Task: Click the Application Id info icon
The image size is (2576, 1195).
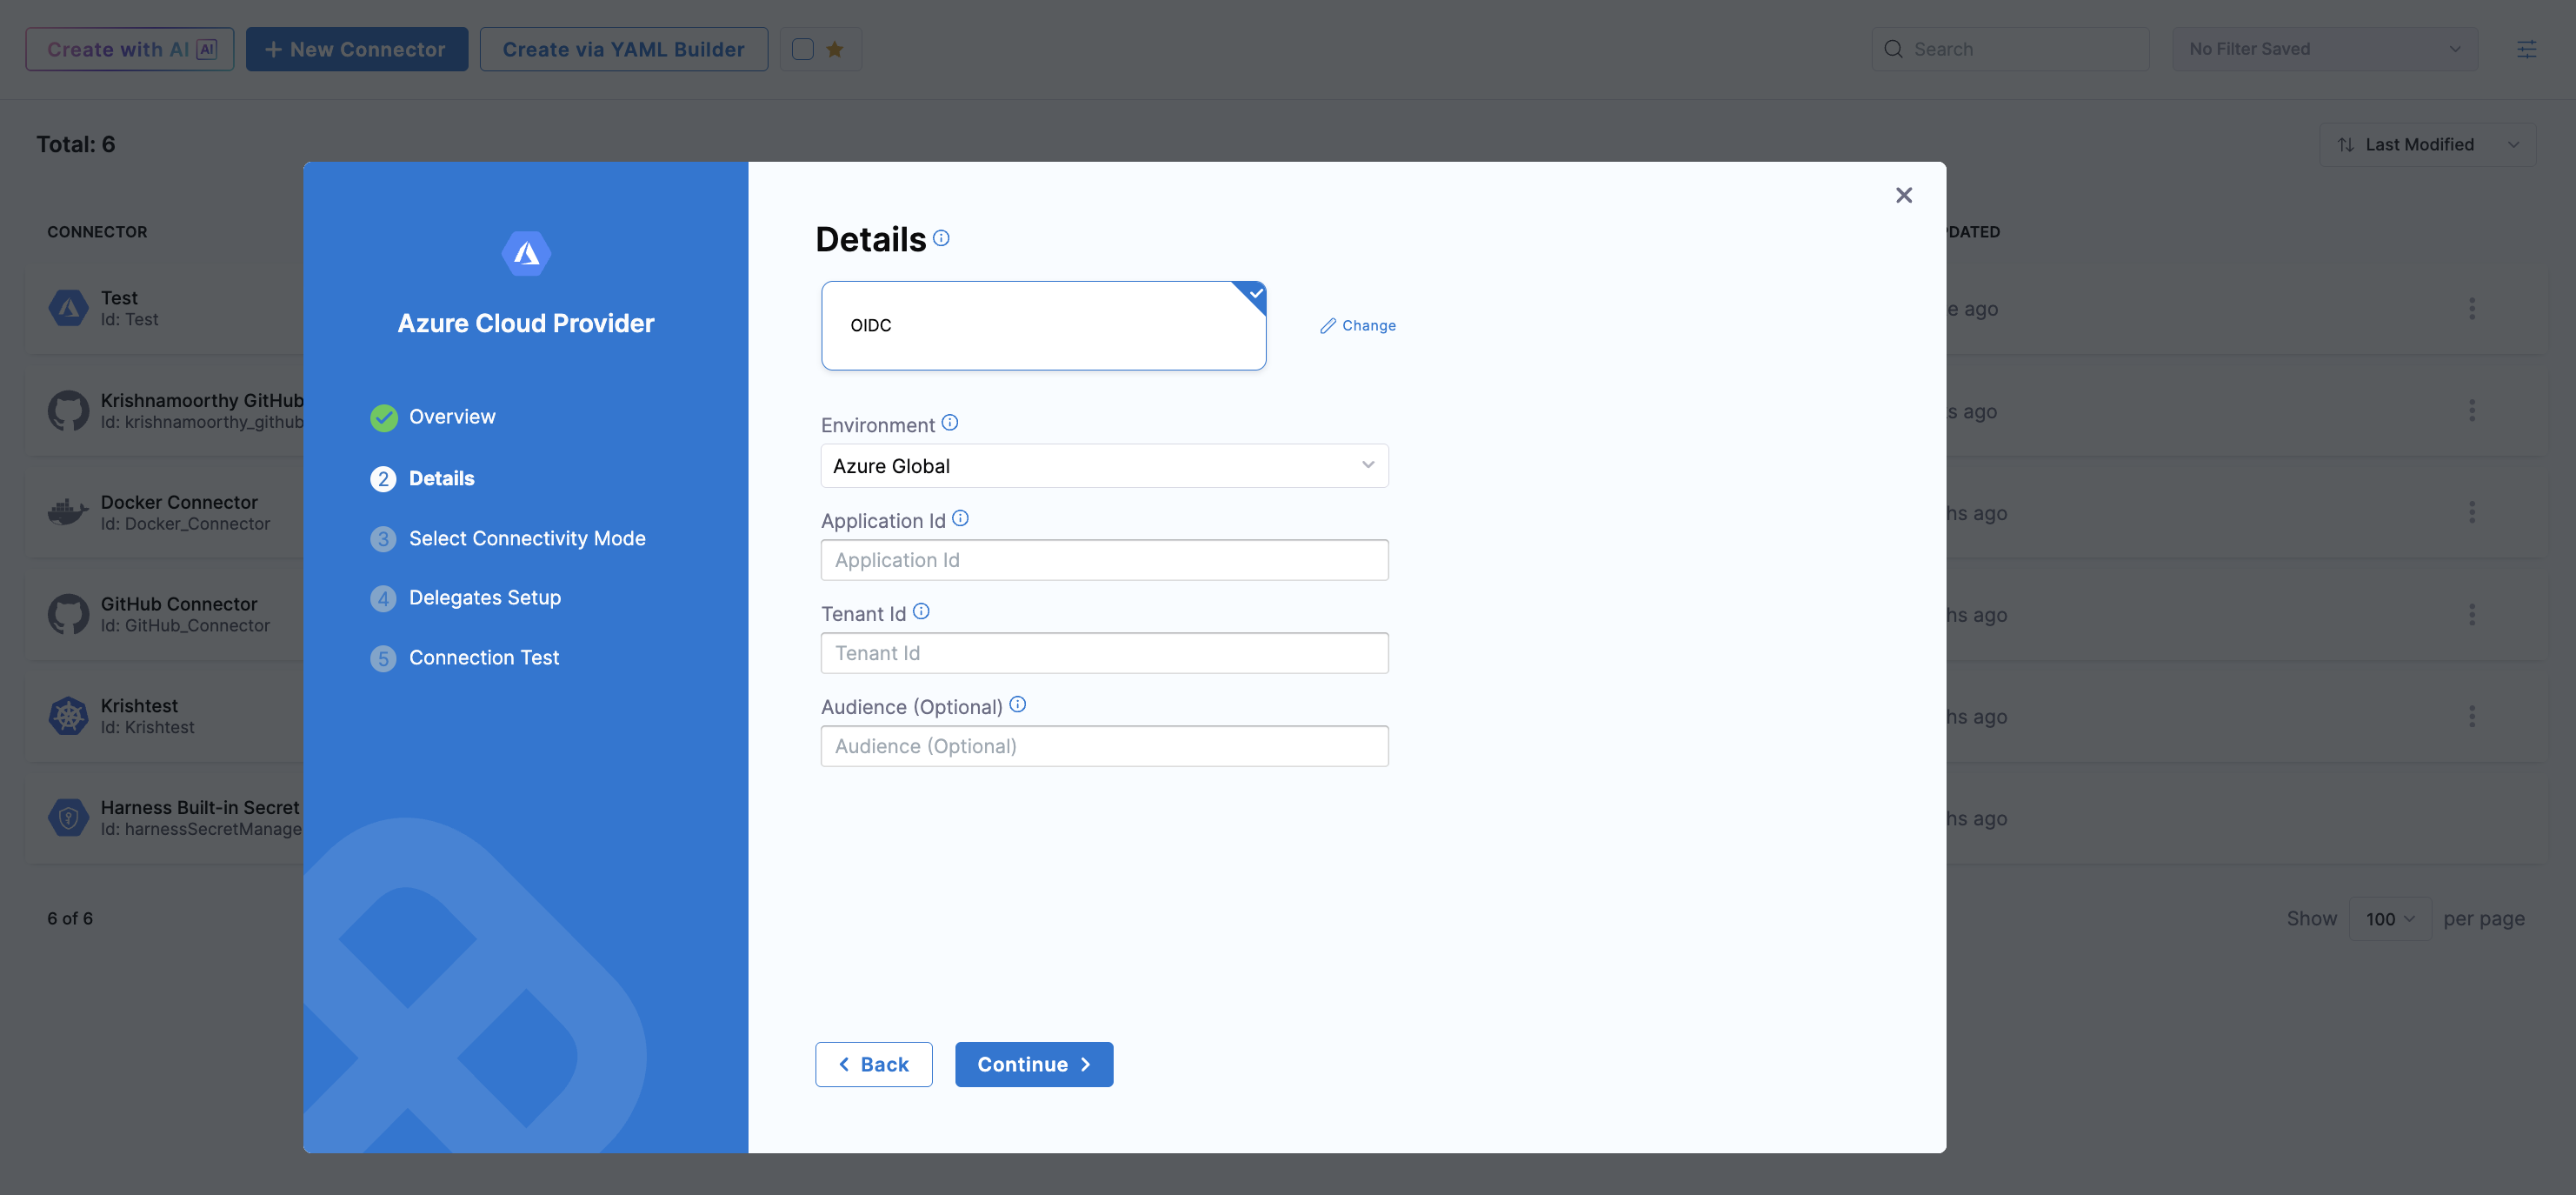Action: [x=960, y=518]
